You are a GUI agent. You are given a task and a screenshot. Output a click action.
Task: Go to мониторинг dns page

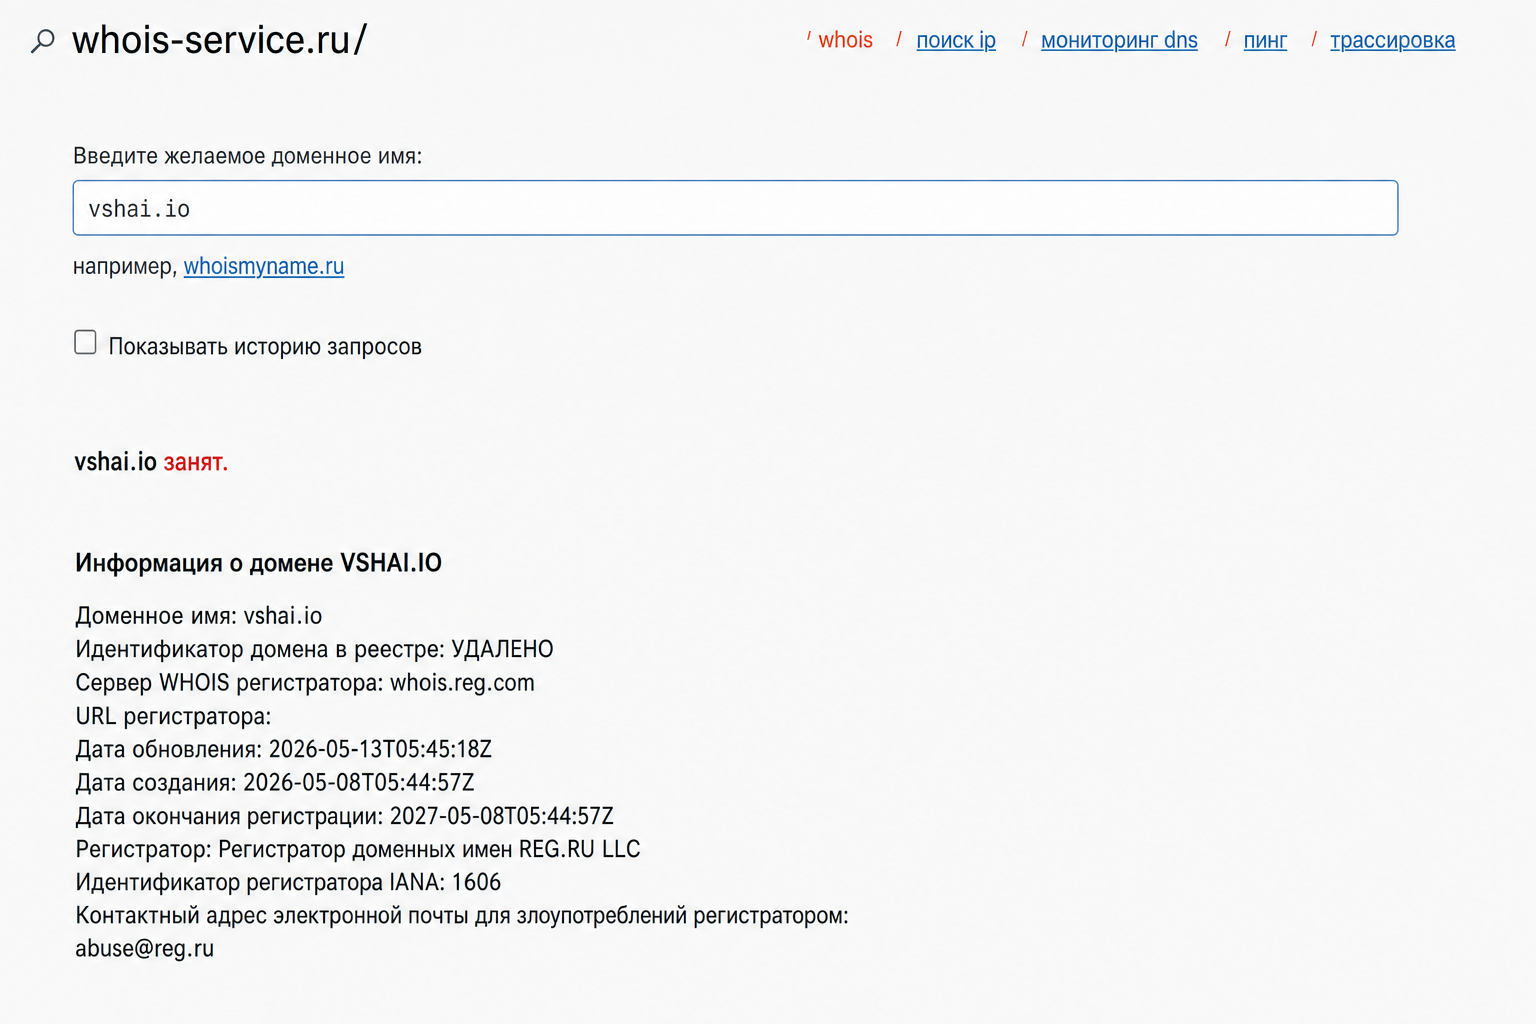[1119, 40]
